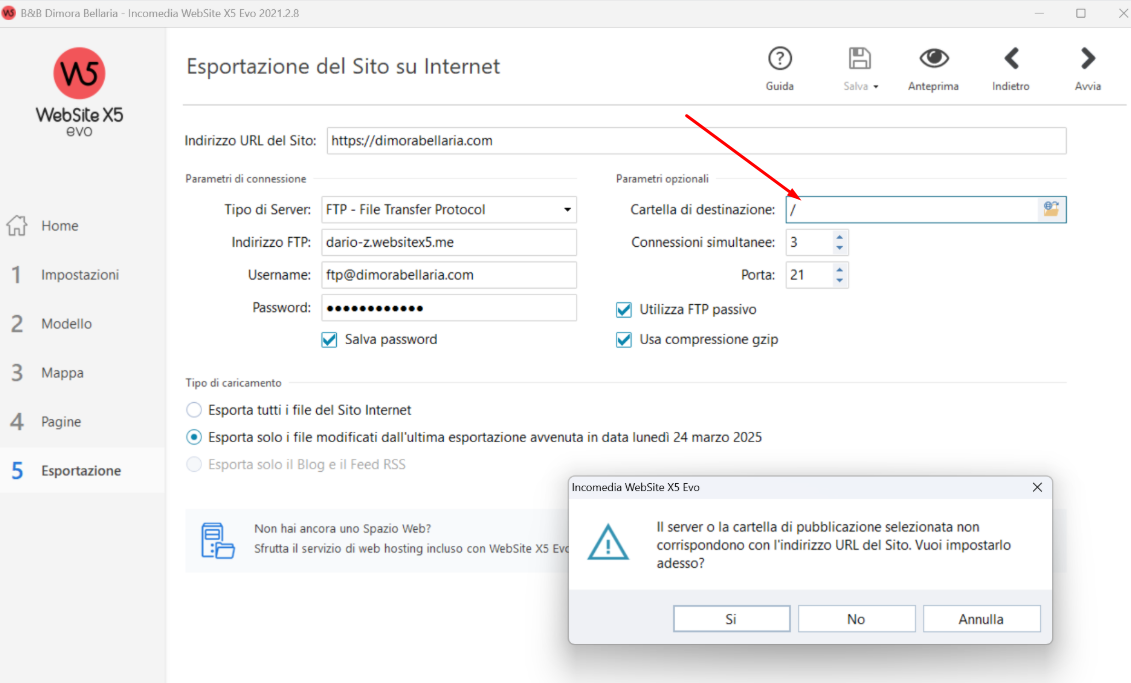Expand the Salva dropdown arrow
The height and width of the screenshot is (683, 1131).
point(876,87)
